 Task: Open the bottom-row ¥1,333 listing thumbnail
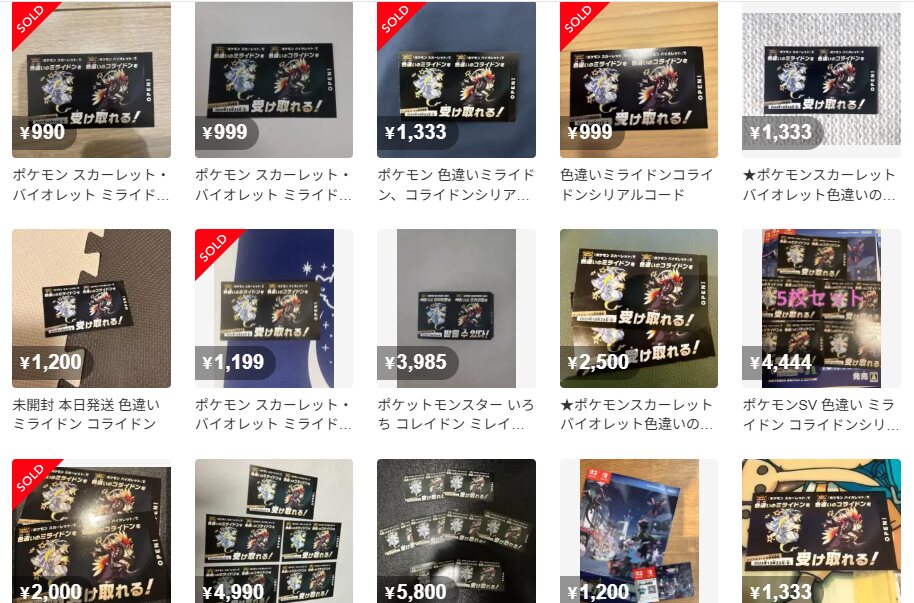tap(821, 531)
